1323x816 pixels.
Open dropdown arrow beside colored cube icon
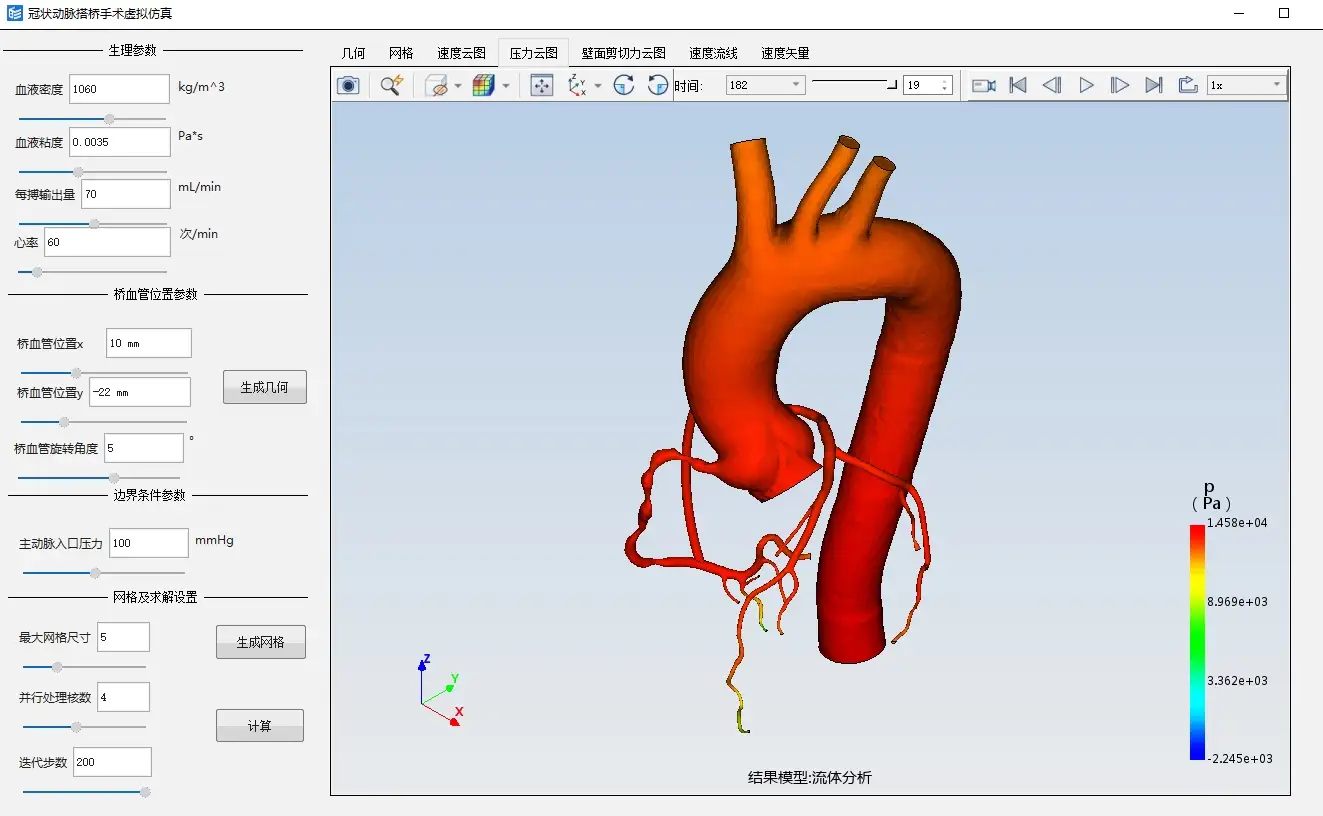click(506, 86)
